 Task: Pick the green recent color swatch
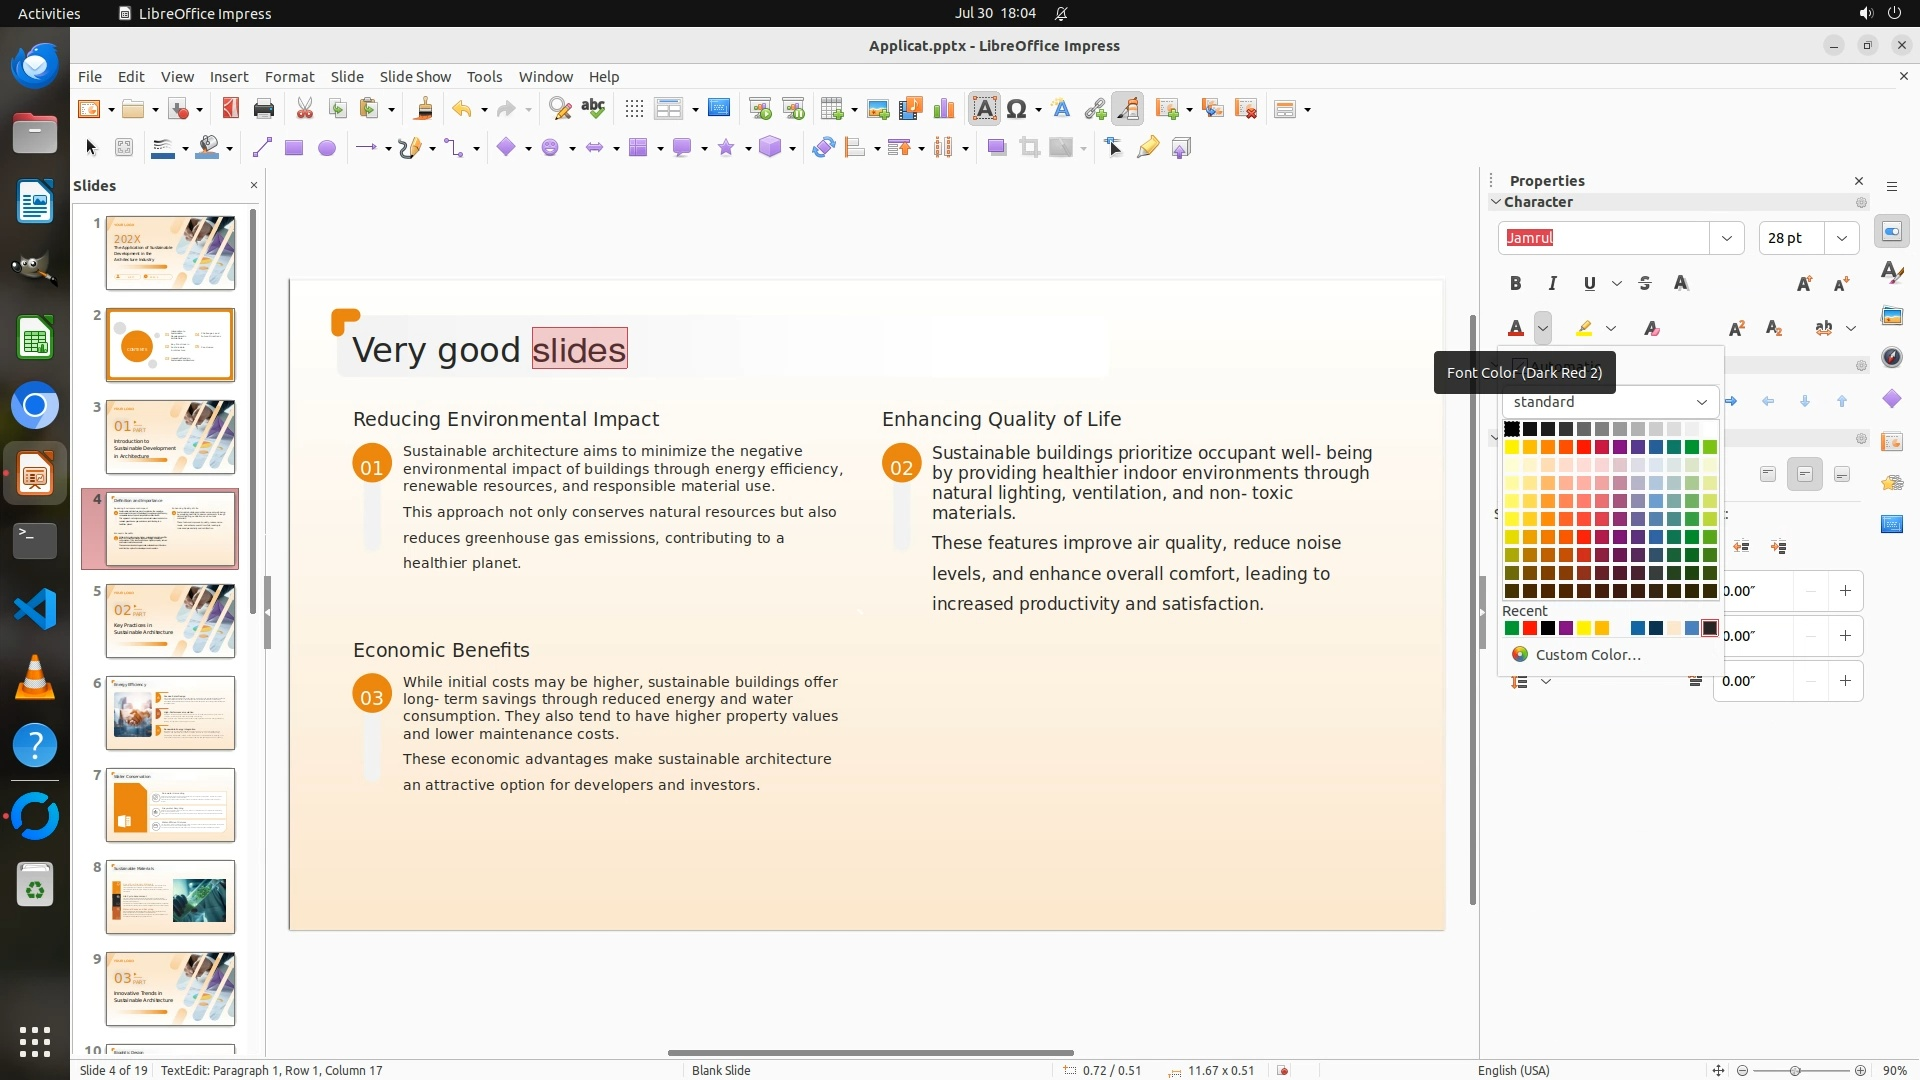tap(1511, 629)
